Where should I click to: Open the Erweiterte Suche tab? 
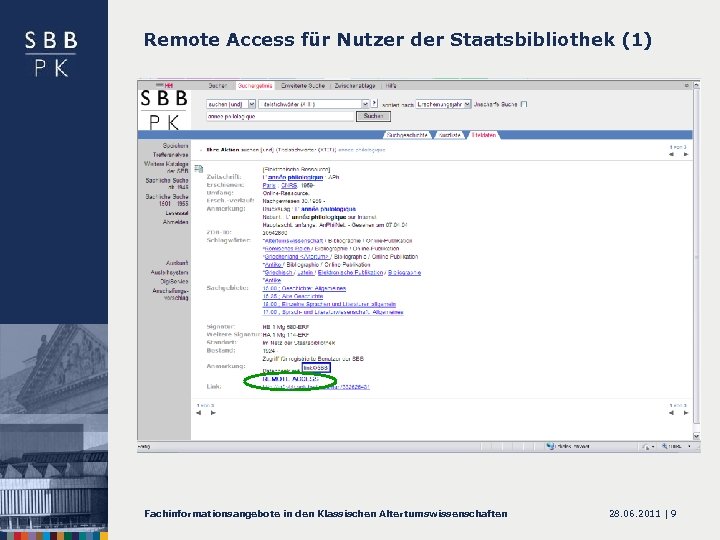303,85
